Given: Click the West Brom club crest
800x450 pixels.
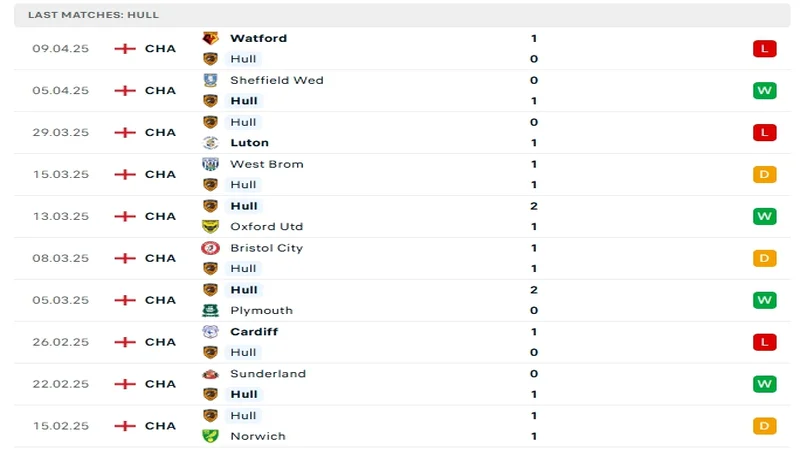Looking at the screenshot, I should 210,164.
